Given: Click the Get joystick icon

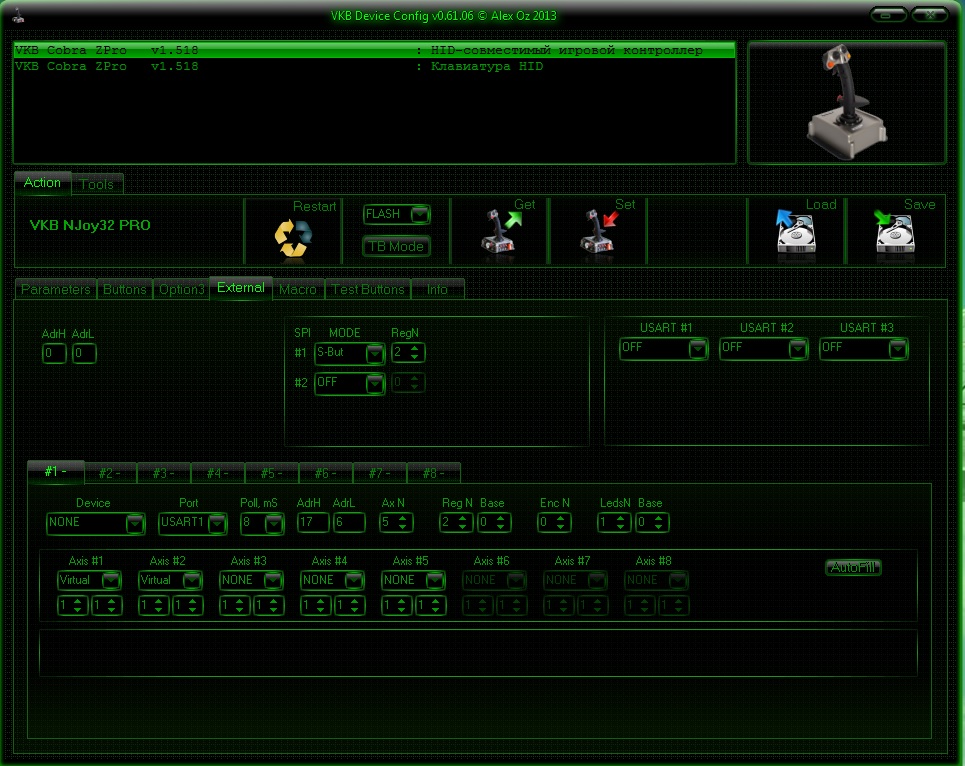Looking at the screenshot, I should pyautogui.click(x=500, y=233).
